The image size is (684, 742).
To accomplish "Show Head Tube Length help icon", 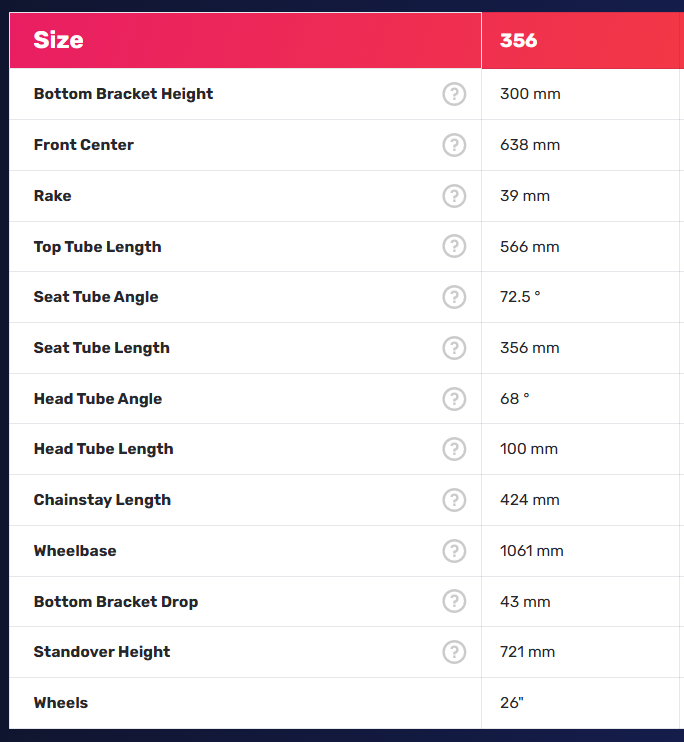I will point(454,449).
